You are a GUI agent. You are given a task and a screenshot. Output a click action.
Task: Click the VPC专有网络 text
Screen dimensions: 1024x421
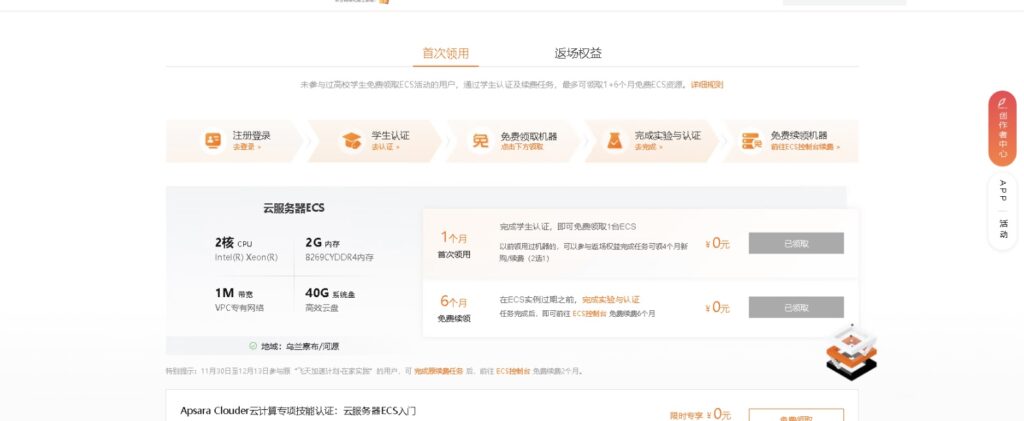pos(239,308)
